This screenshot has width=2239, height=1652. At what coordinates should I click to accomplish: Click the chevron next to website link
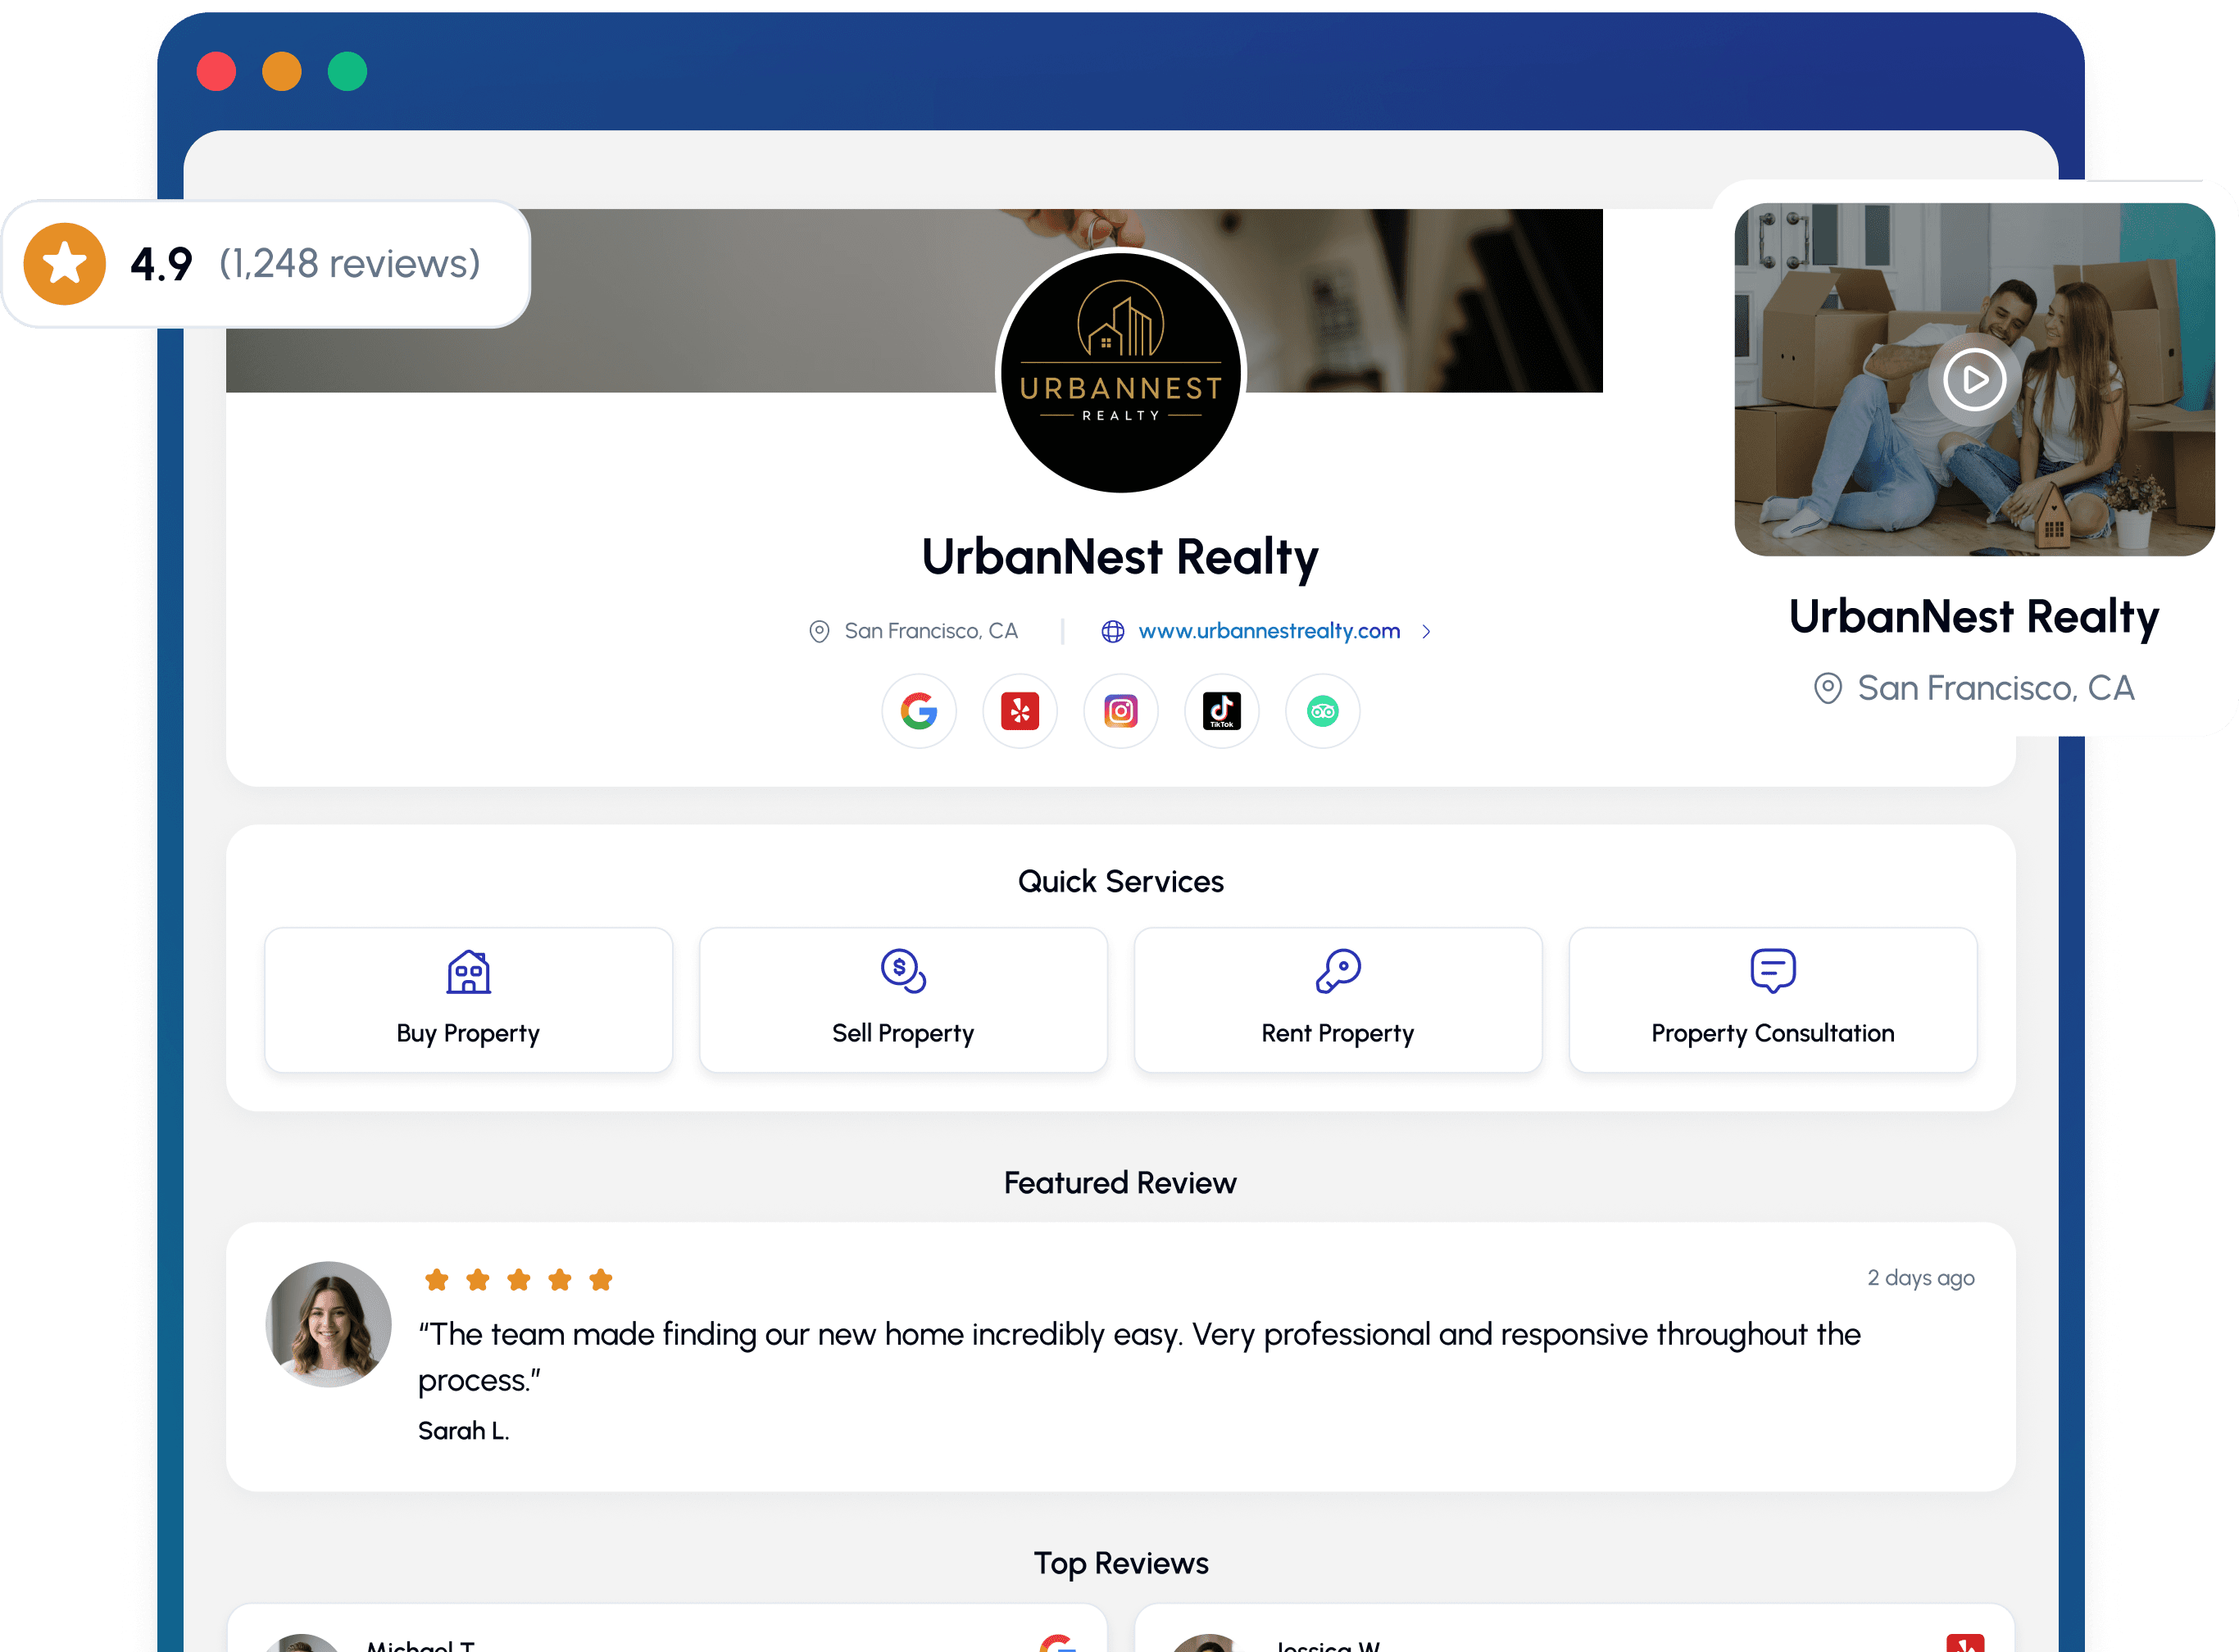coord(1426,632)
